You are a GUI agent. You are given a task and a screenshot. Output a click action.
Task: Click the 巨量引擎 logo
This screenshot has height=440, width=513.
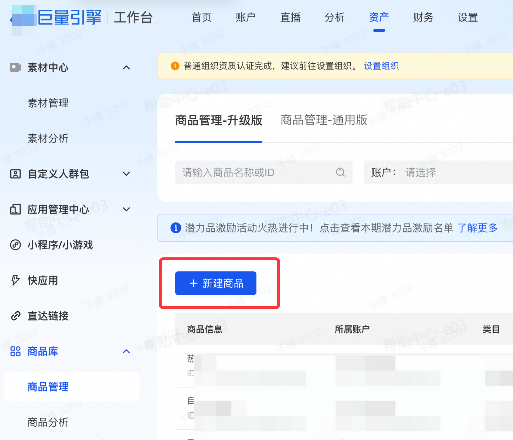[56, 17]
